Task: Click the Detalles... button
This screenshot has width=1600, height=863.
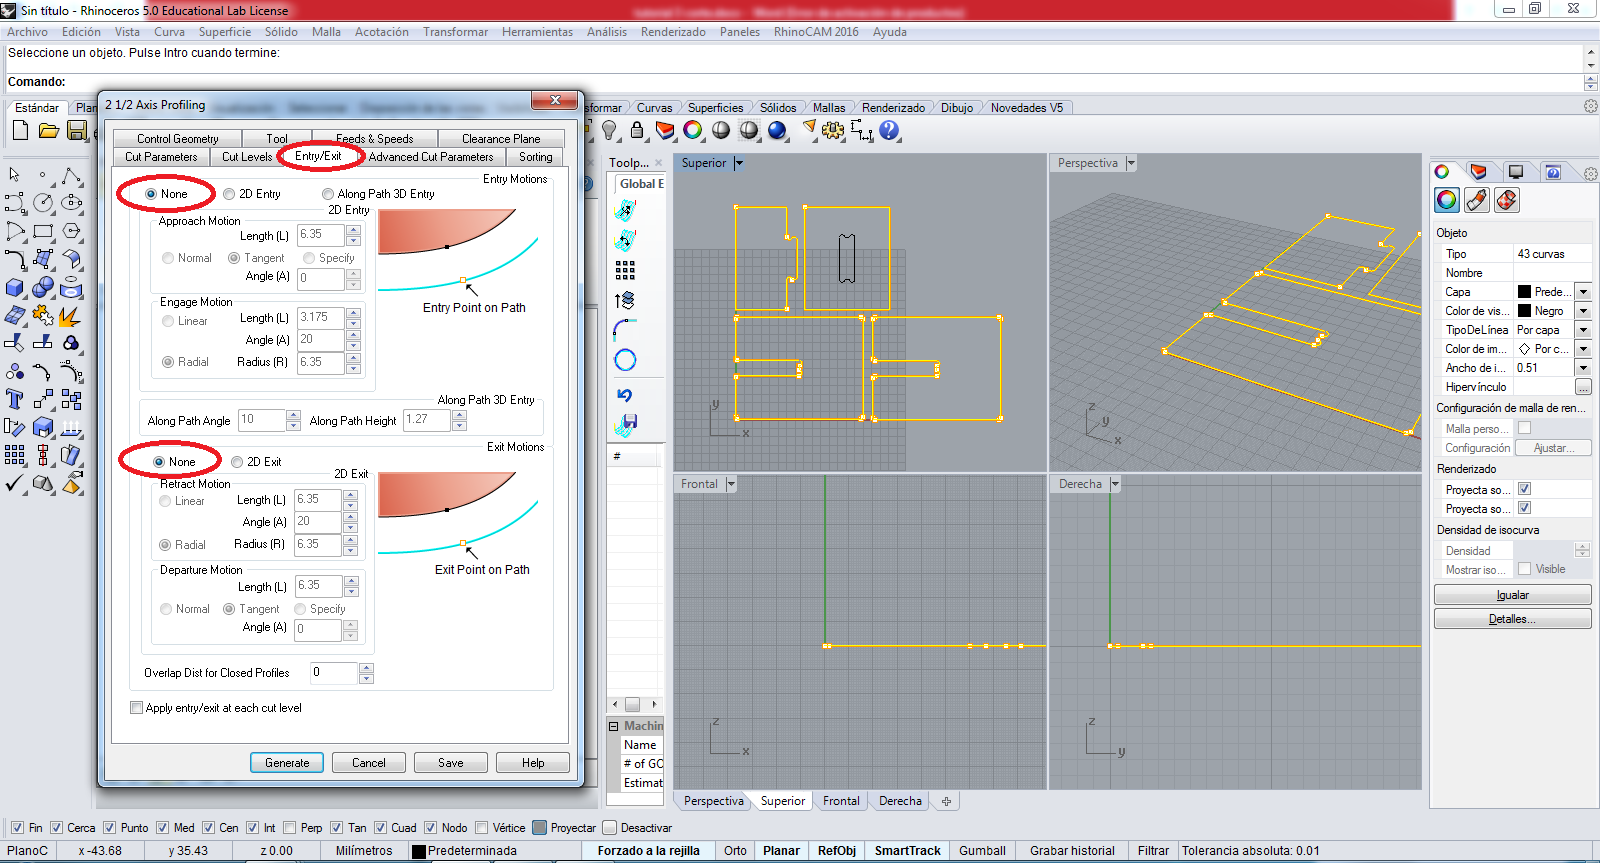Action: click(1513, 619)
